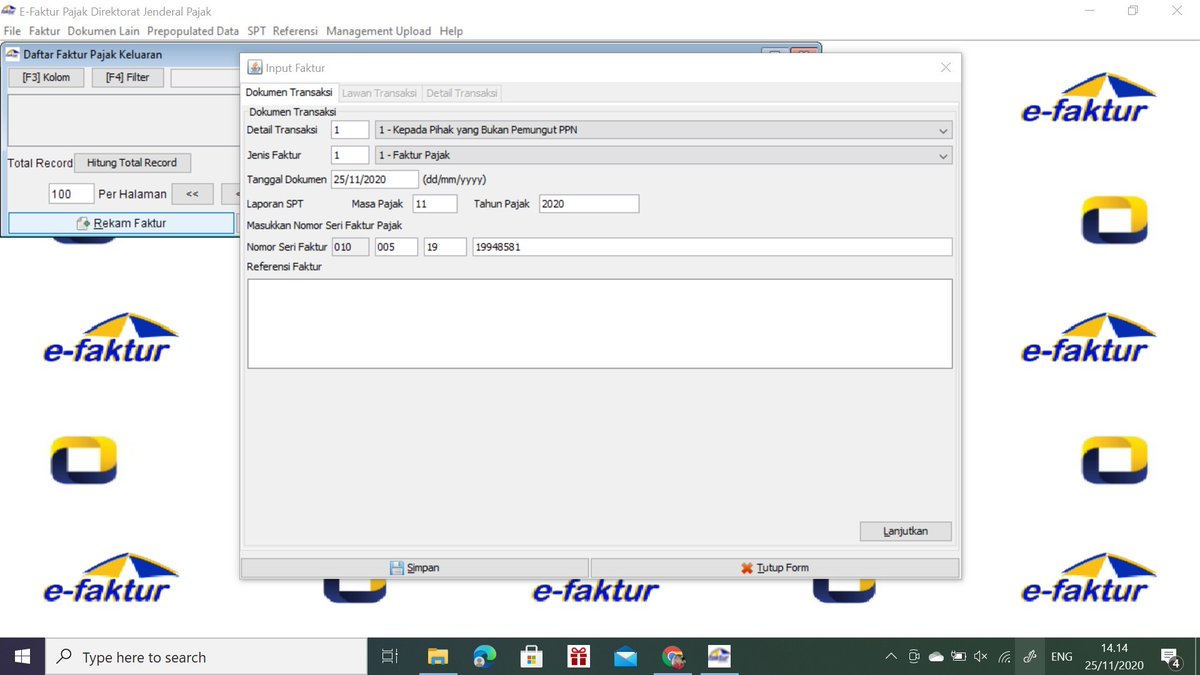
Task: Open the Dokumen Lain menu
Action: coord(104,31)
